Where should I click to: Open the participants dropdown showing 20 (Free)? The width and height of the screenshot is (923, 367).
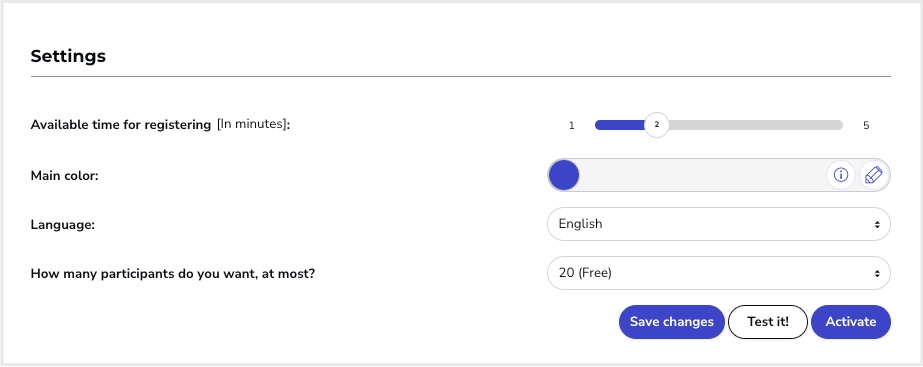(719, 273)
